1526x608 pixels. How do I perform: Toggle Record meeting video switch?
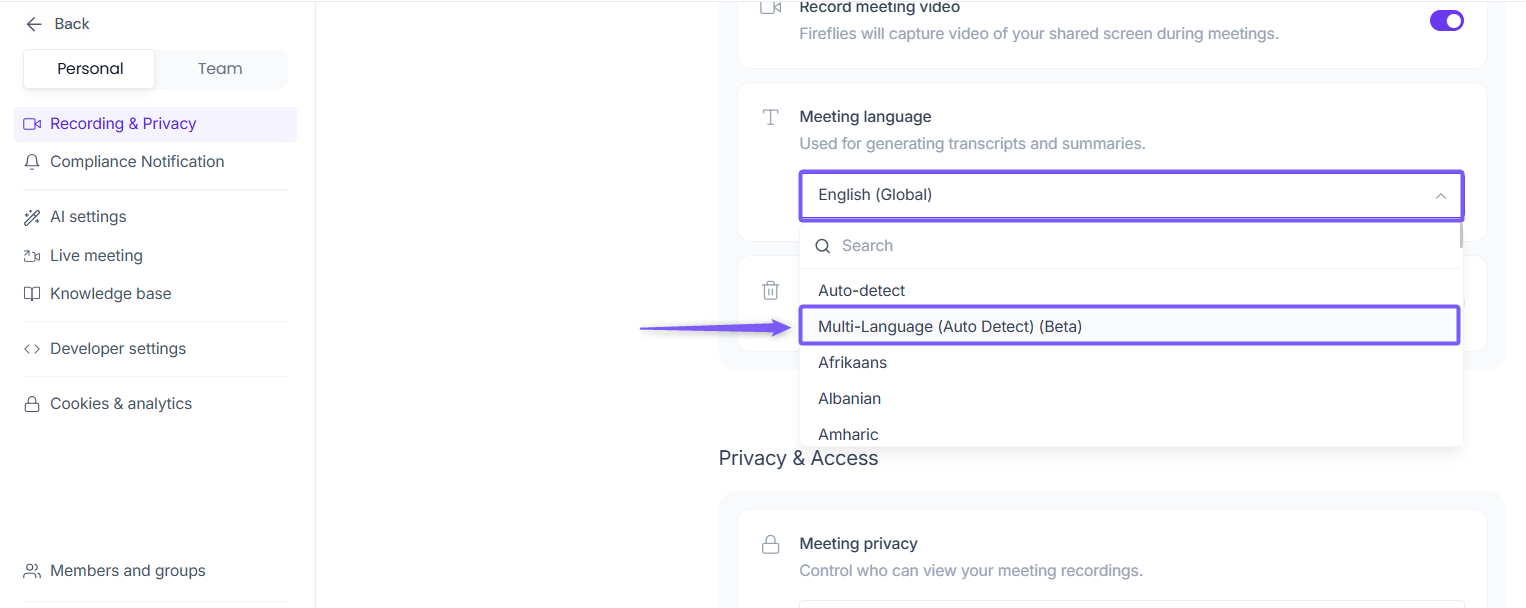[x=1446, y=21]
